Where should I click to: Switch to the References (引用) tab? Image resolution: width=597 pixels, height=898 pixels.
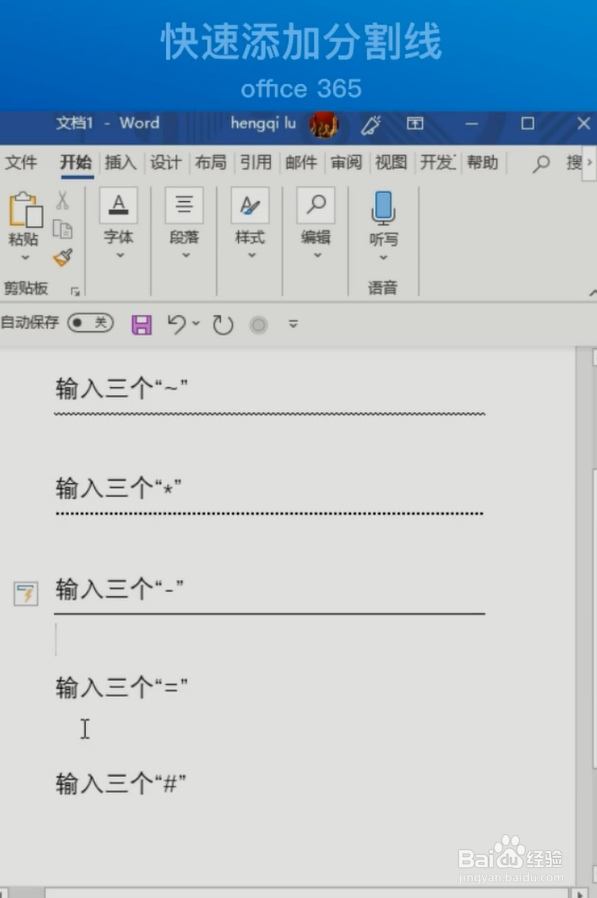coord(256,163)
